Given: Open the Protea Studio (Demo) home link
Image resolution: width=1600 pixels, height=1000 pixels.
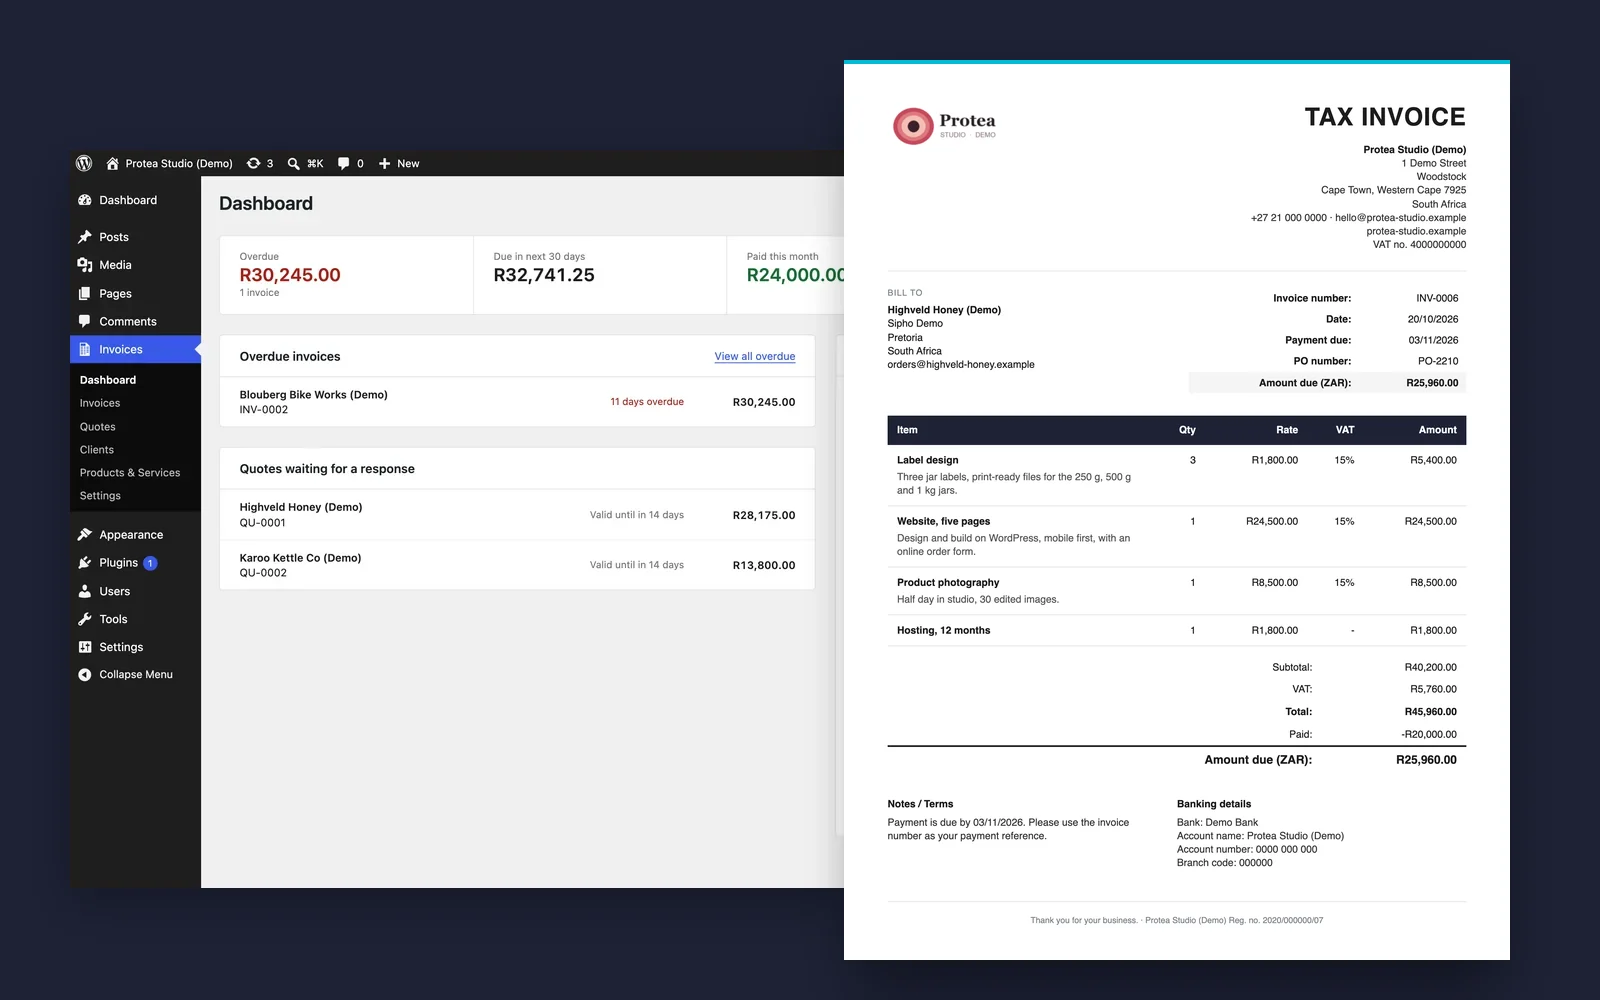Looking at the screenshot, I should point(169,163).
